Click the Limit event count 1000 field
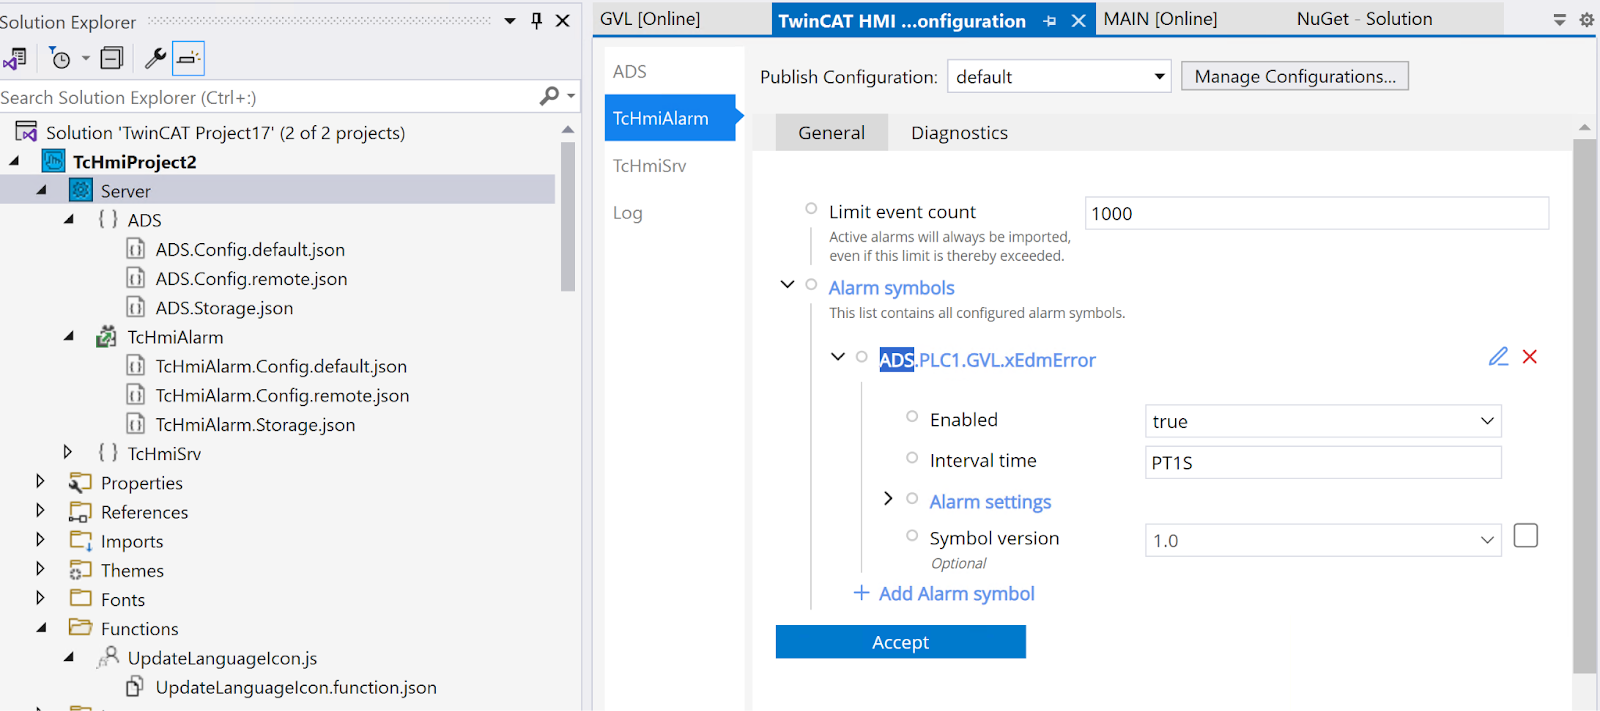Screen dimensions: 1600x711 (x=1317, y=213)
